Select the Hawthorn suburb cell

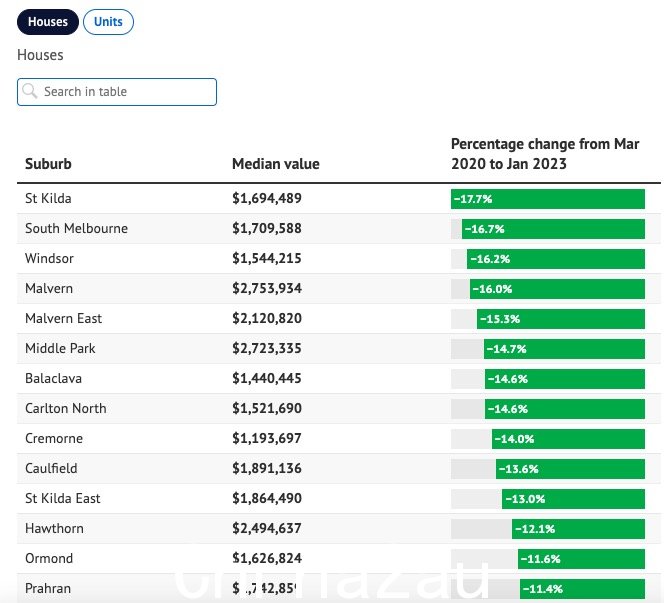(54, 528)
